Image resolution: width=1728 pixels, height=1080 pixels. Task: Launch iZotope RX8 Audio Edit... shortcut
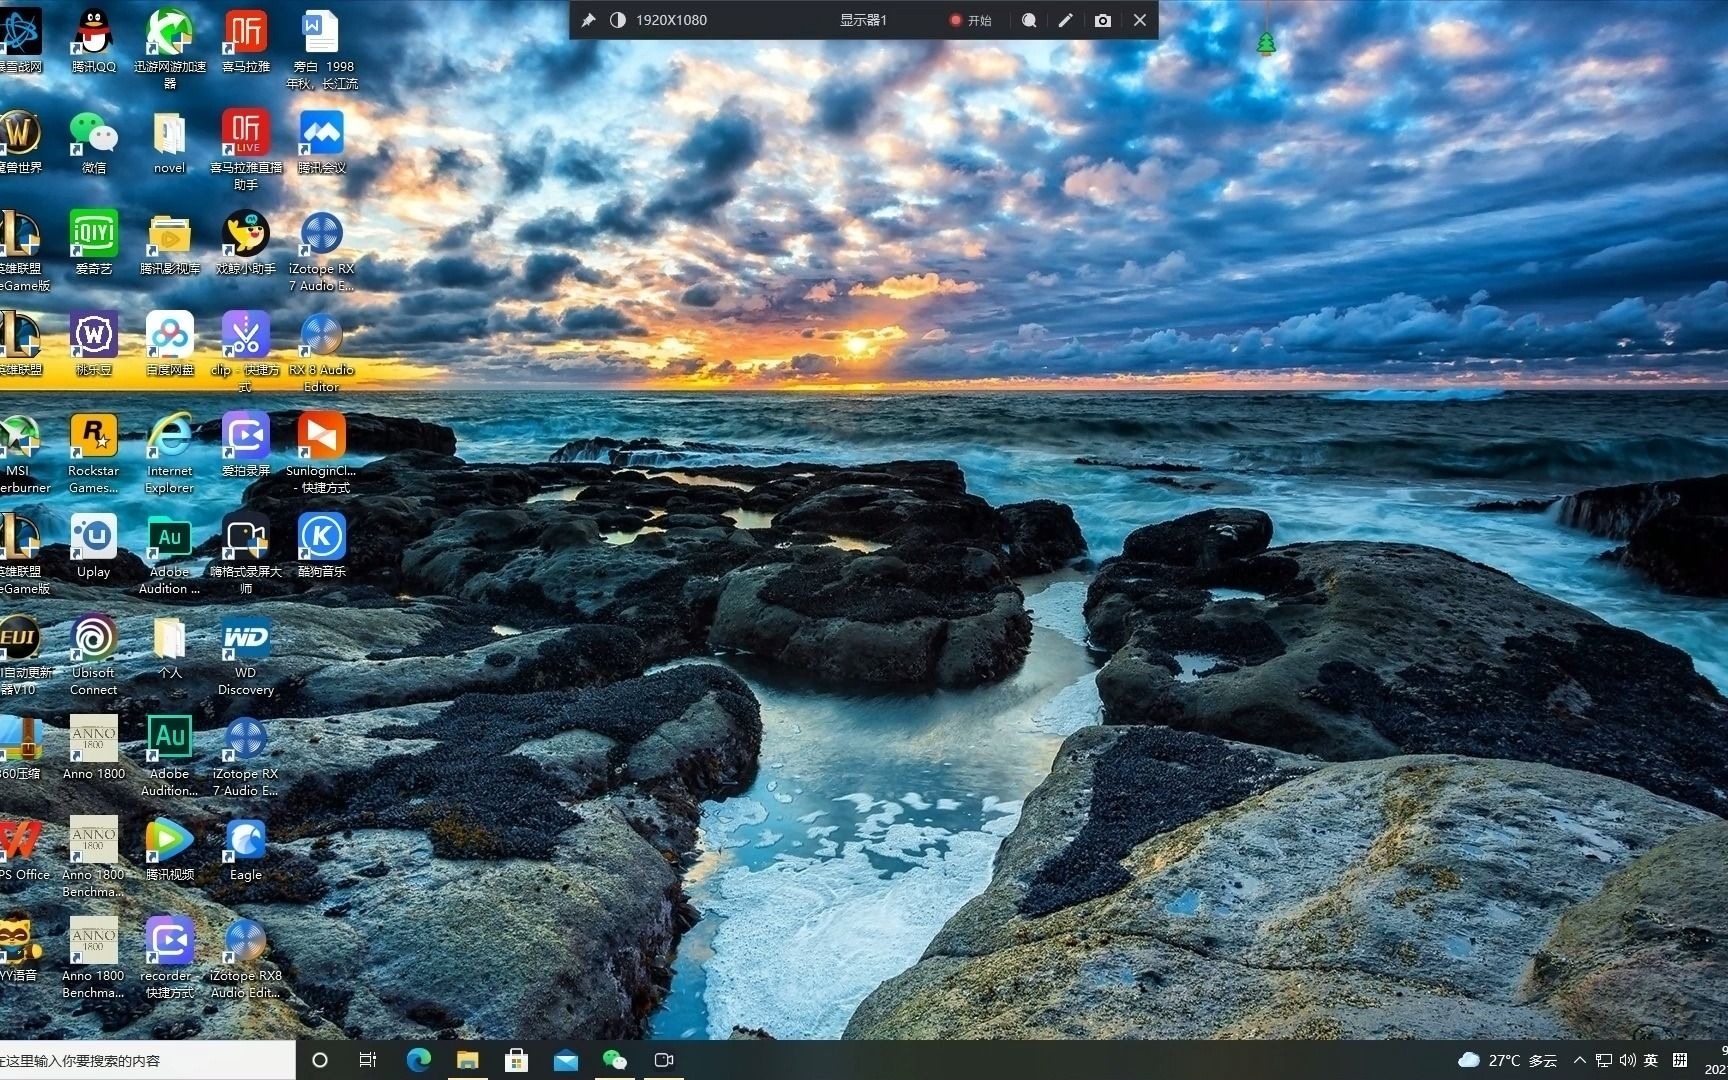(x=246, y=957)
